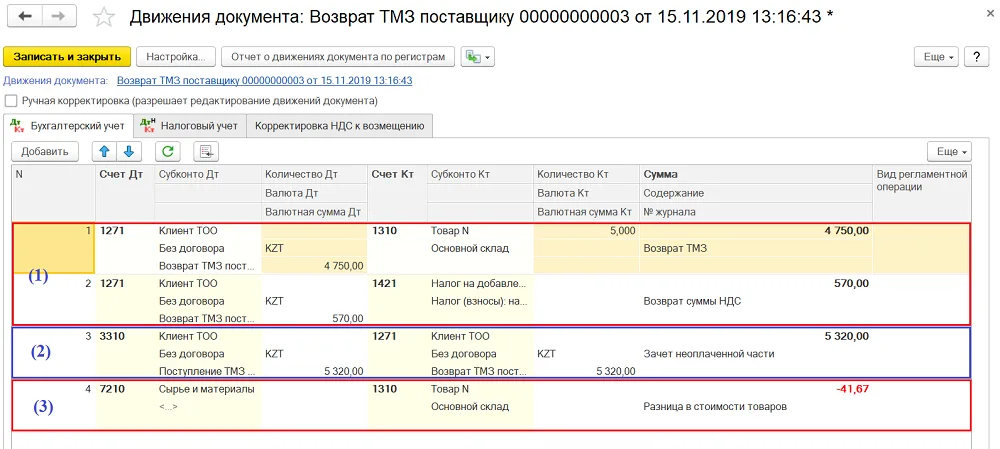Open help with the question mark button
The width and height of the screenshot is (1000, 449).
tap(976, 57)
